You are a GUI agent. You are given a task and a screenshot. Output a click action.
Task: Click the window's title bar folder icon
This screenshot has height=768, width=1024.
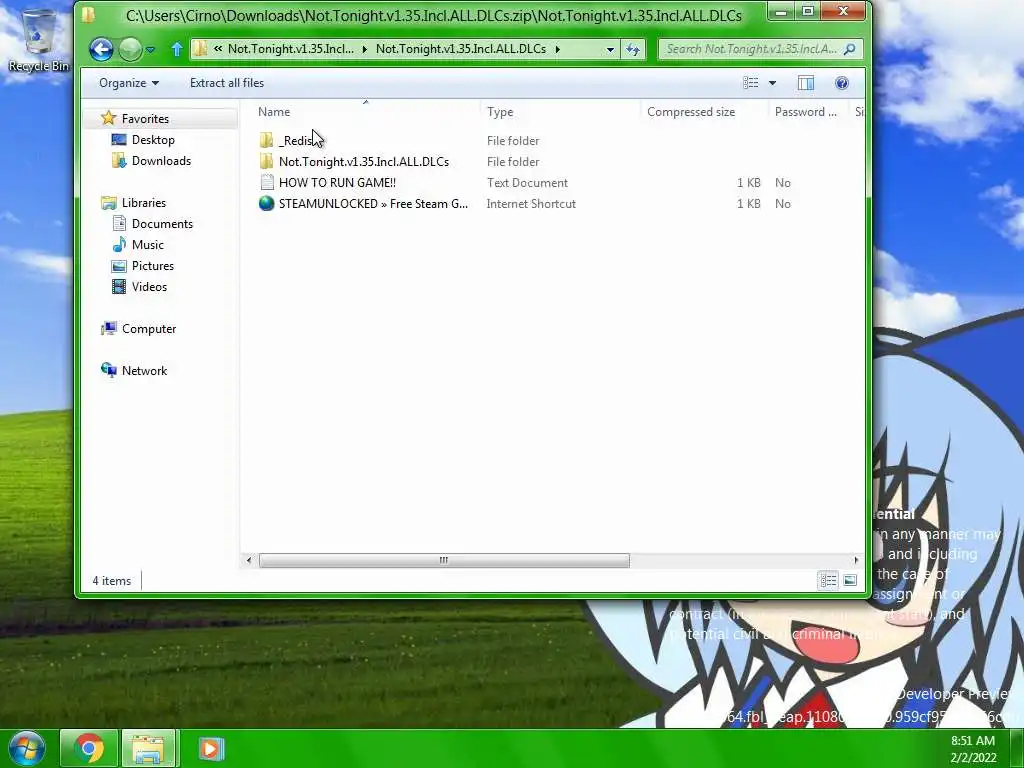click(89, 14)
